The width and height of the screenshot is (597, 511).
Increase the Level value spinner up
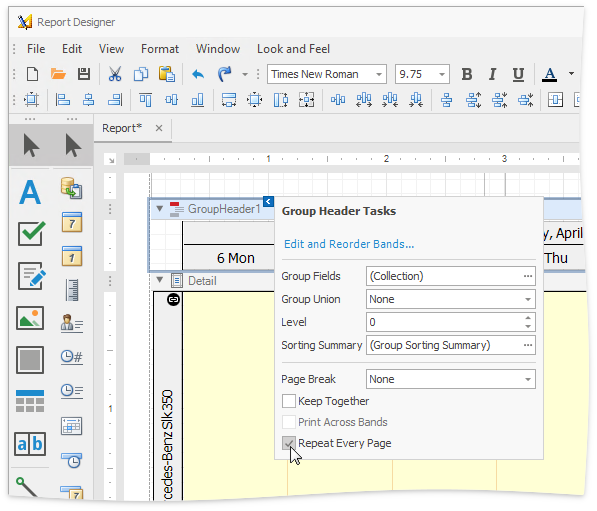[x=528, y=318]
